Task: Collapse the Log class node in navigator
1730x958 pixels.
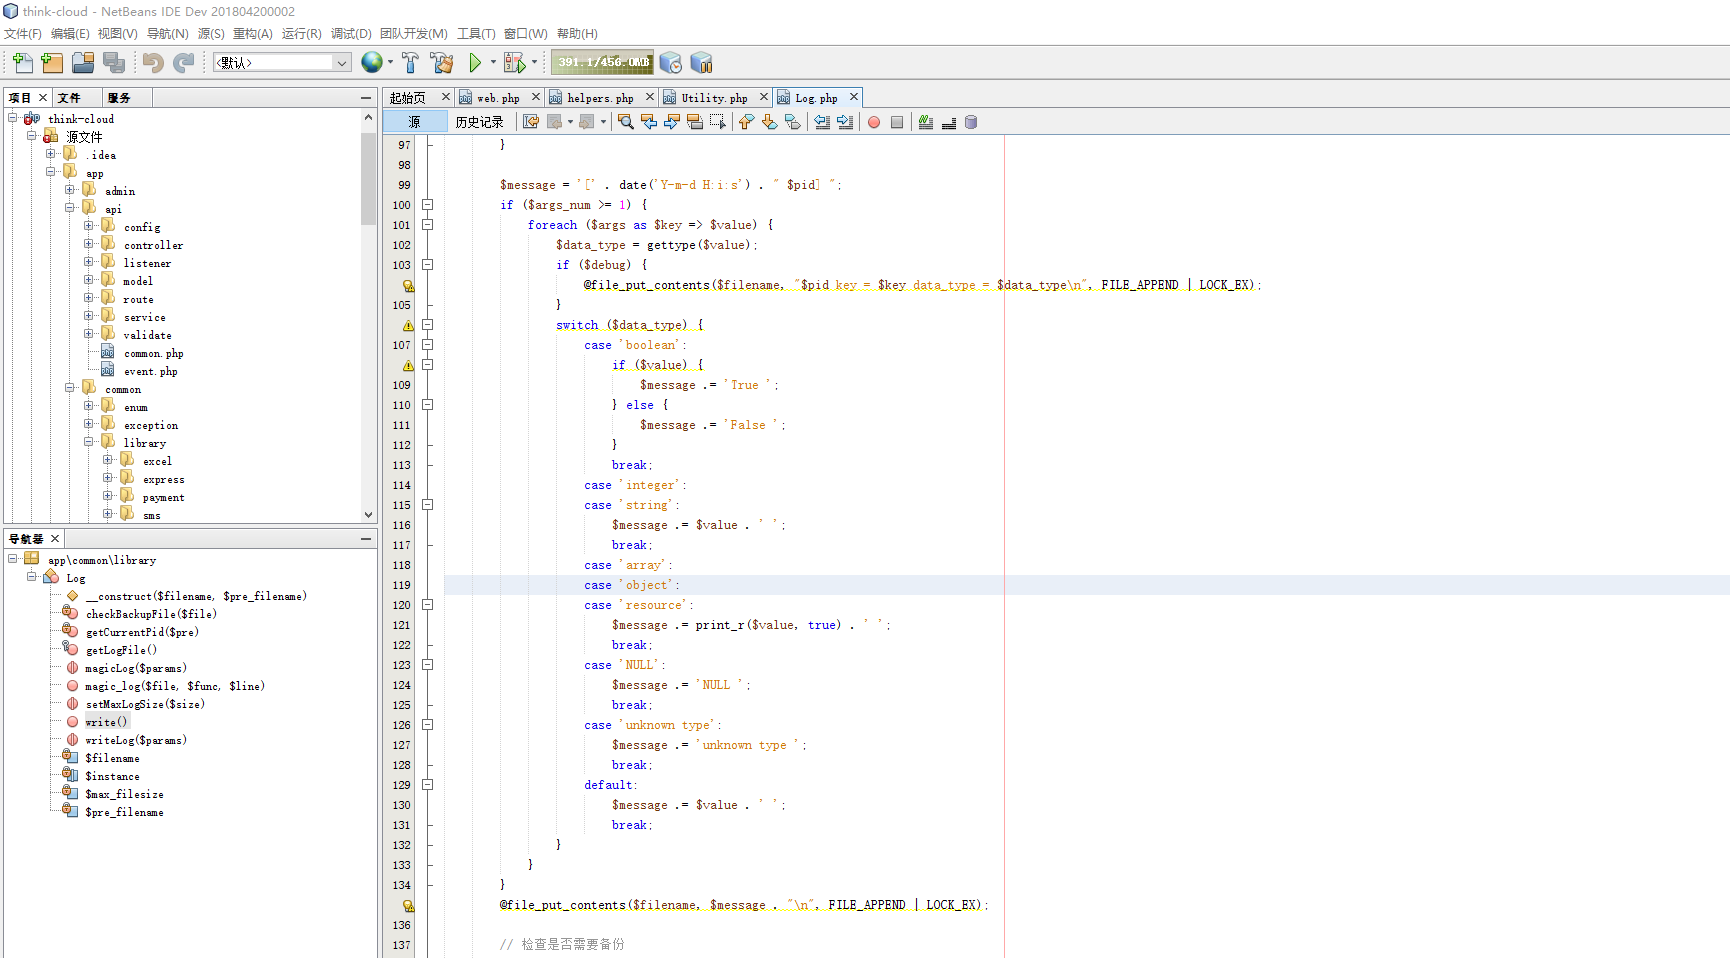Action: (x=32, y=577)
